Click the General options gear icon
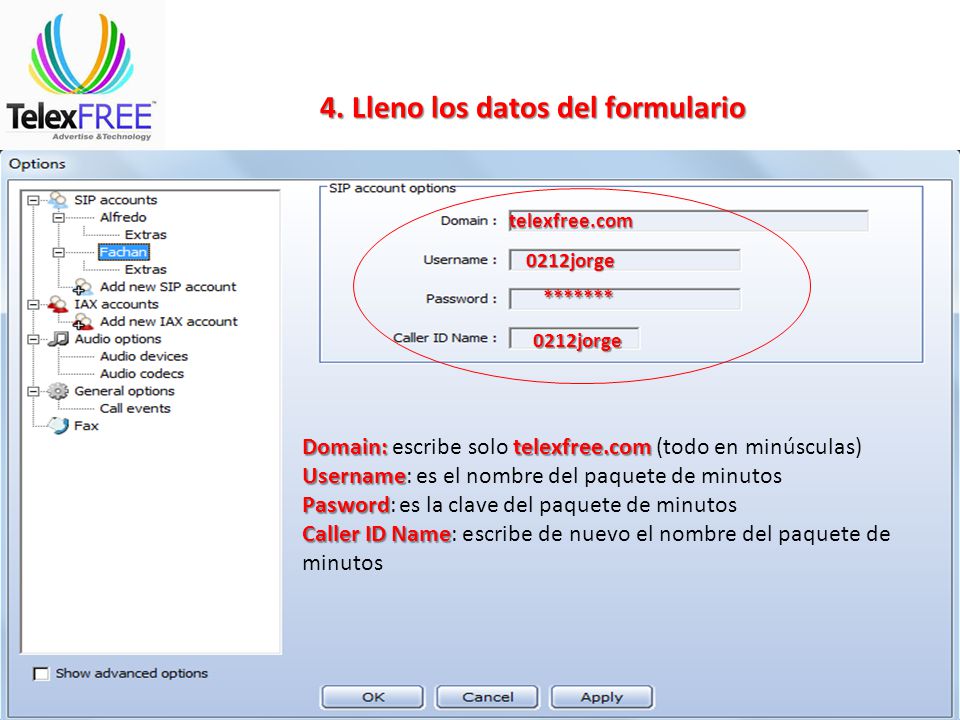Viewport: 960px width, 720px height. click(x=58, y=391)
